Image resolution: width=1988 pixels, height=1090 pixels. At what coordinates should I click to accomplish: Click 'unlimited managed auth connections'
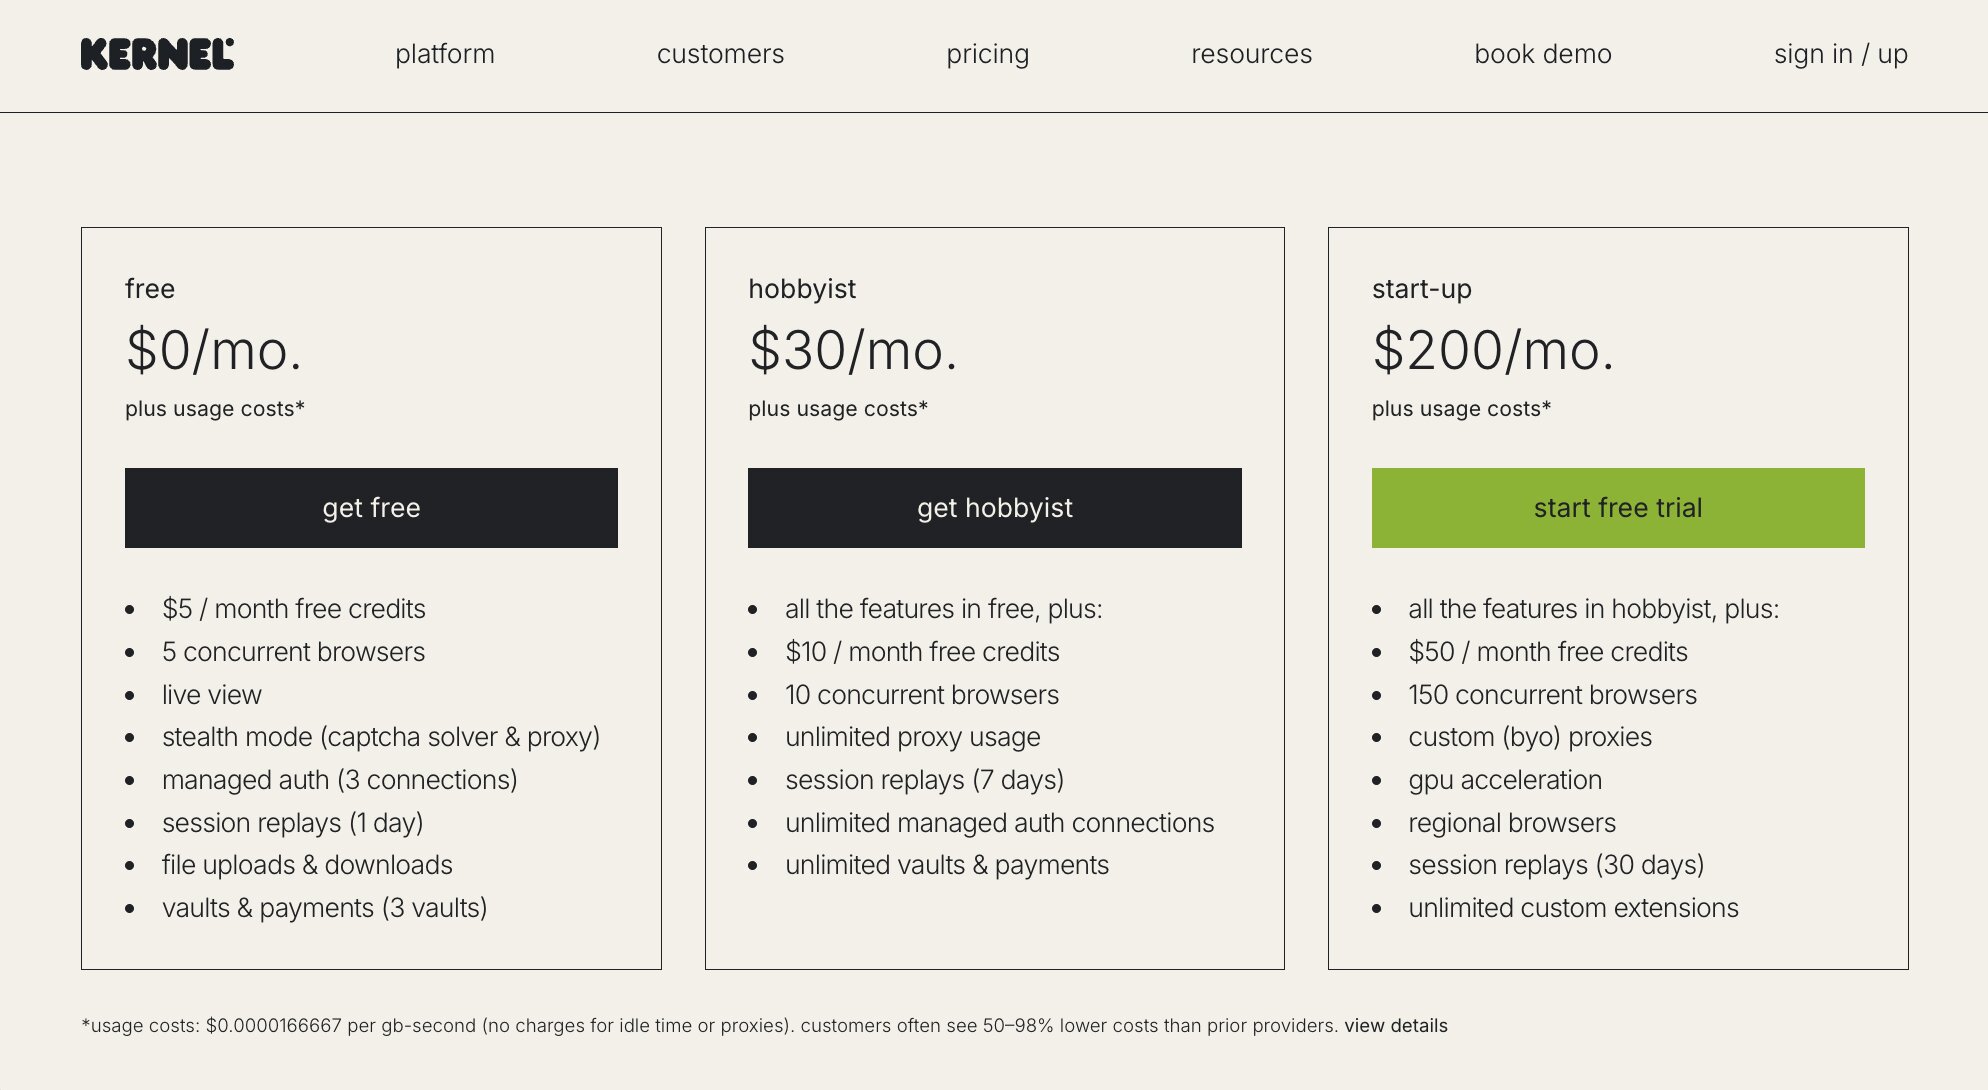(1000, 823)
